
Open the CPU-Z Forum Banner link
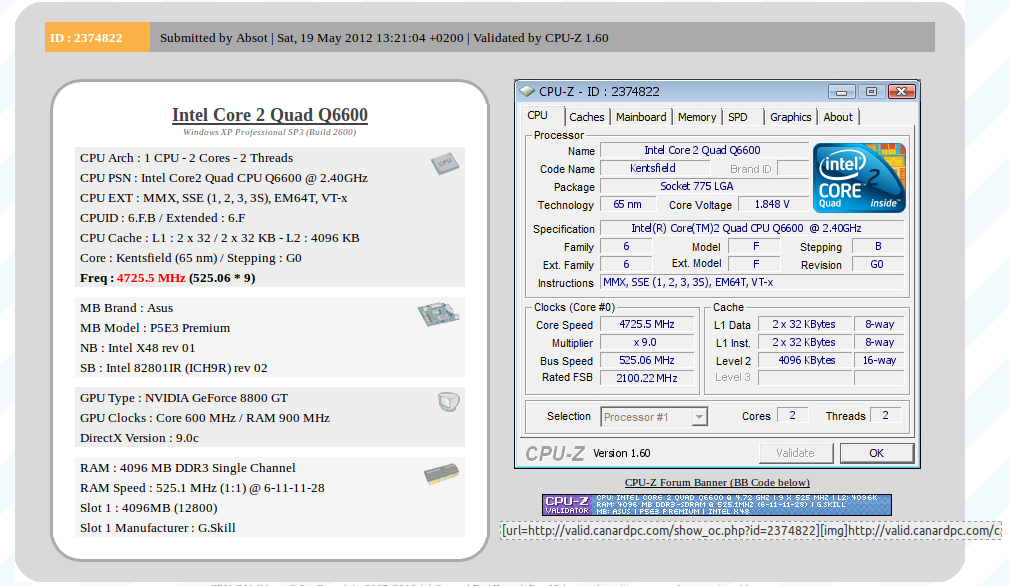coord(717,482)
